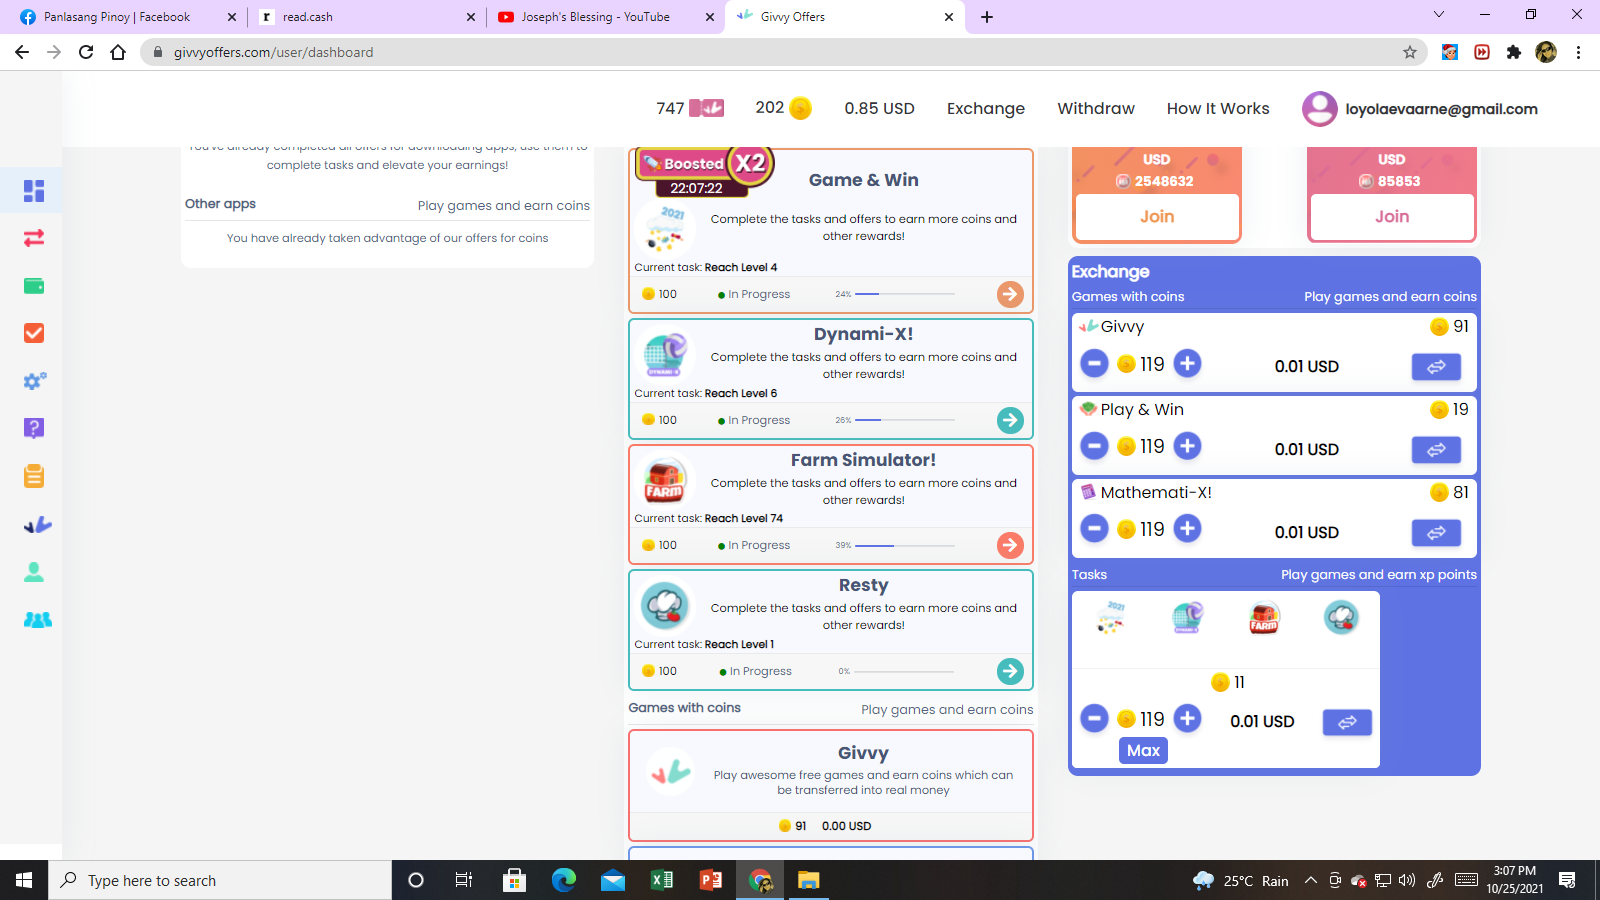
Task: Open Microsoft Excel from the taskbar
Action: [662, 880]
